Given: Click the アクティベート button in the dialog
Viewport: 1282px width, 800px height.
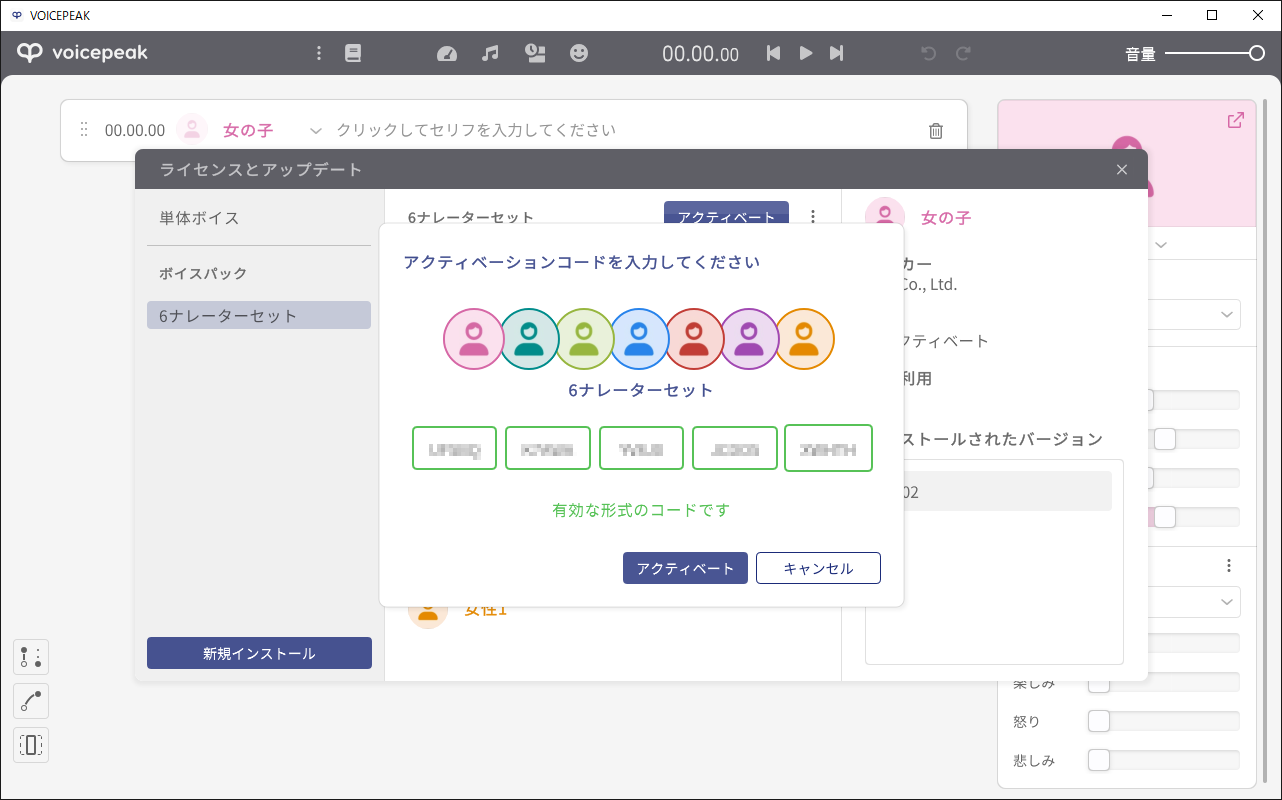Looking at the screenshot, I should coord(685,567).
